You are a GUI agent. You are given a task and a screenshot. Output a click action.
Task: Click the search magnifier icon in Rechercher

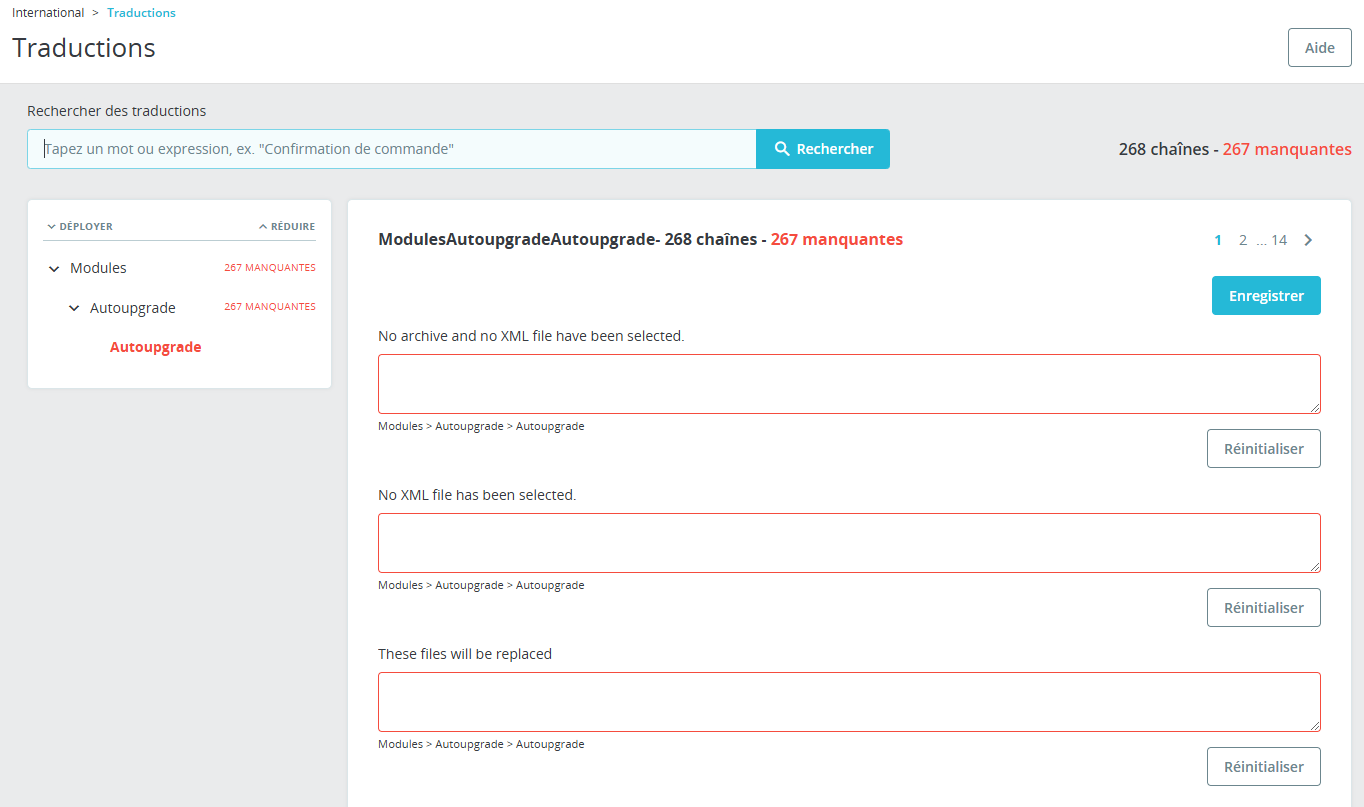coord(782,149)
